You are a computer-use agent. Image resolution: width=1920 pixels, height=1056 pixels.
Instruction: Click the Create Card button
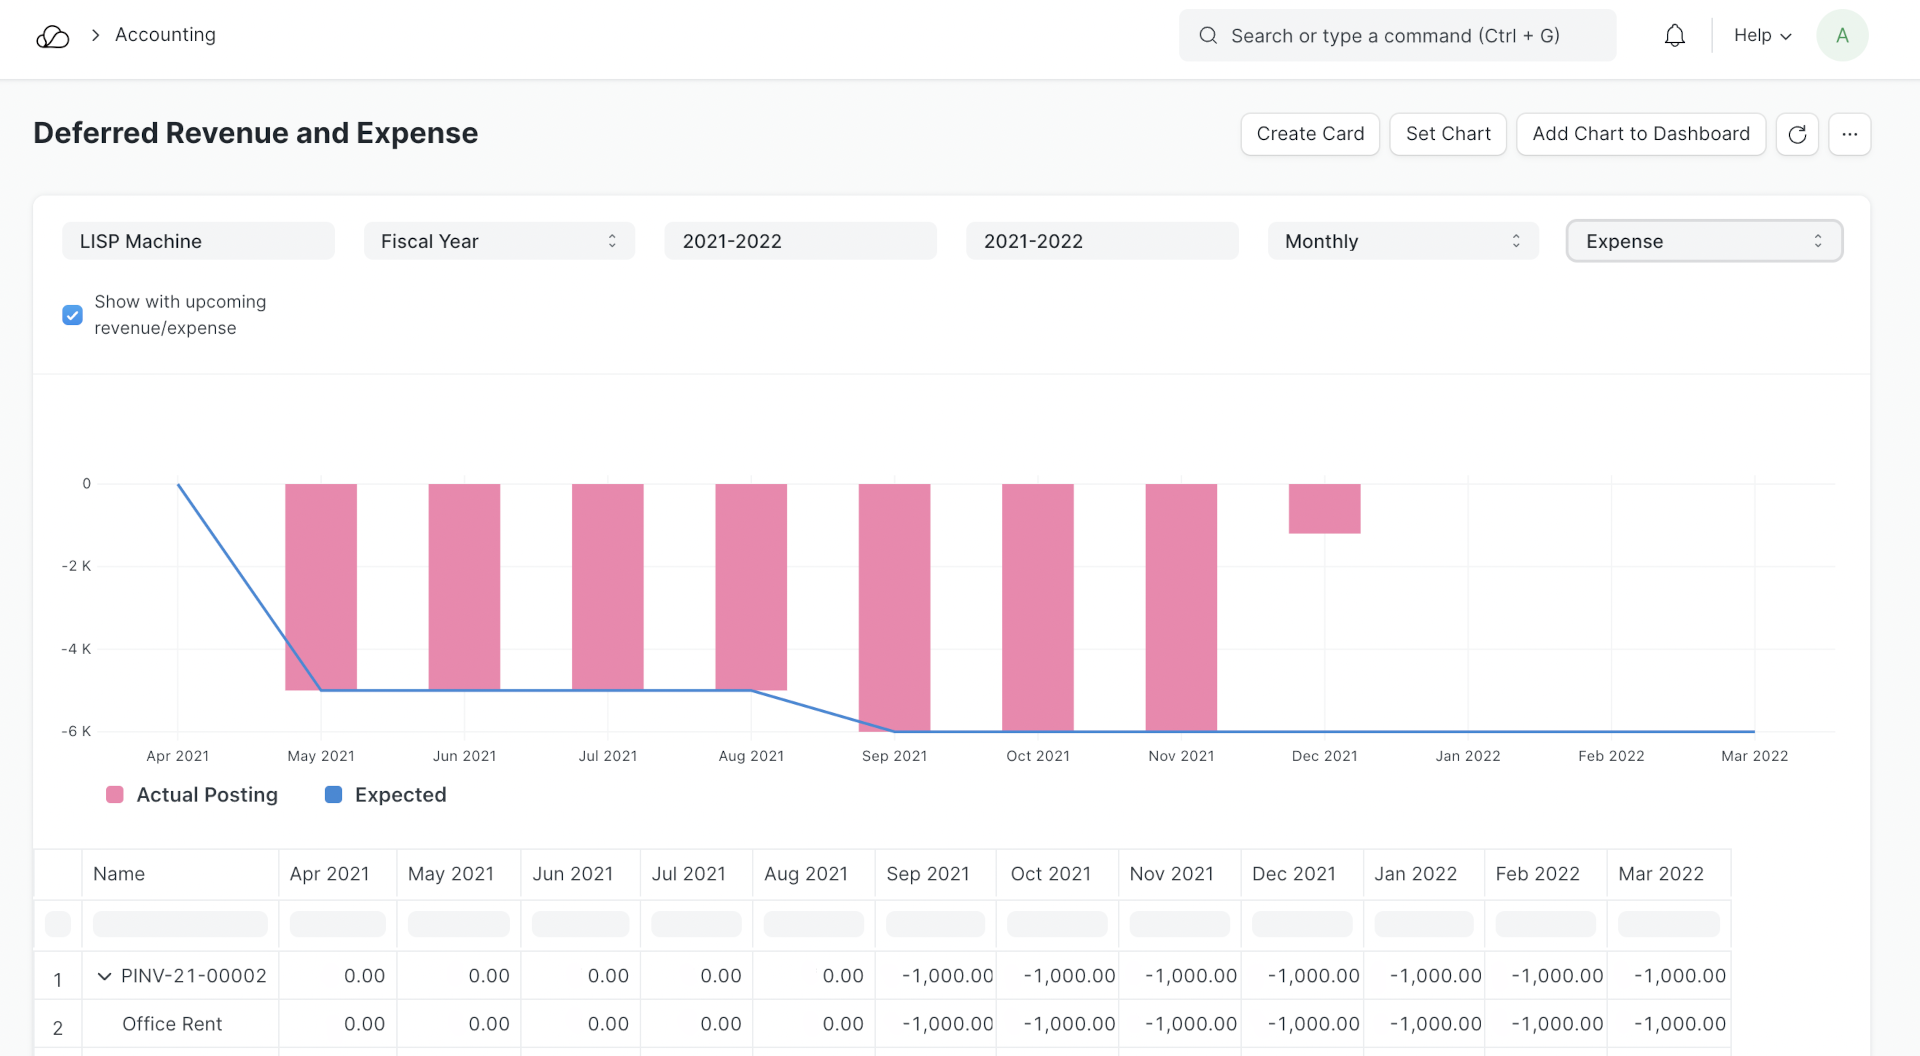[1309, 134]
